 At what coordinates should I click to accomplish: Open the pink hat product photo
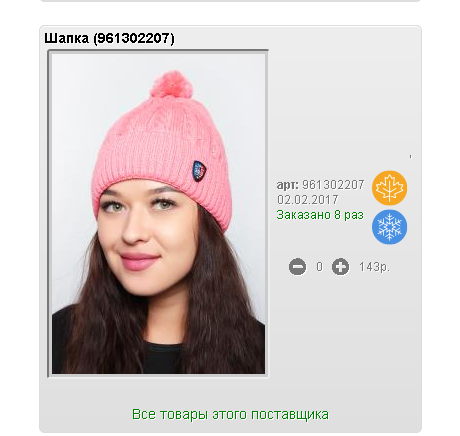(158, 214)
